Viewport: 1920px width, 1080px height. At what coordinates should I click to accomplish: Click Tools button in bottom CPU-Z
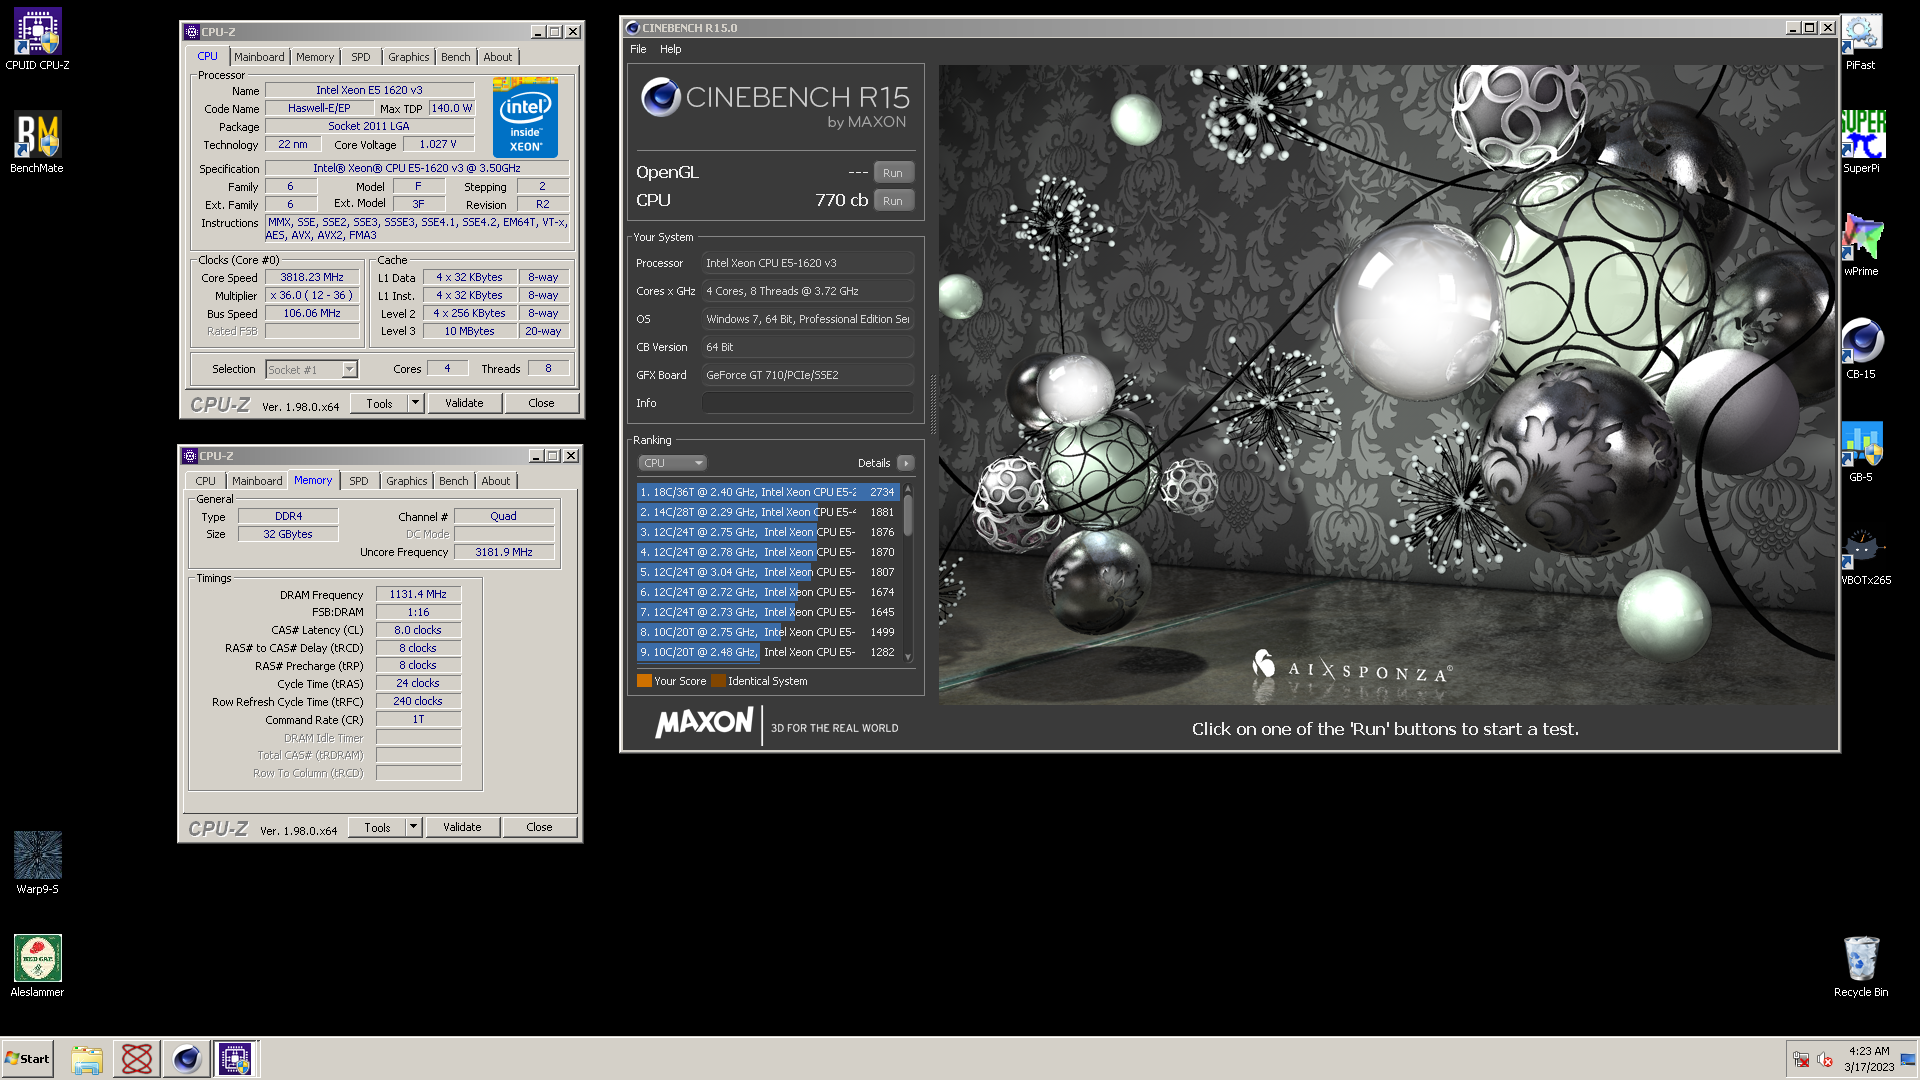tap(377, 828)
